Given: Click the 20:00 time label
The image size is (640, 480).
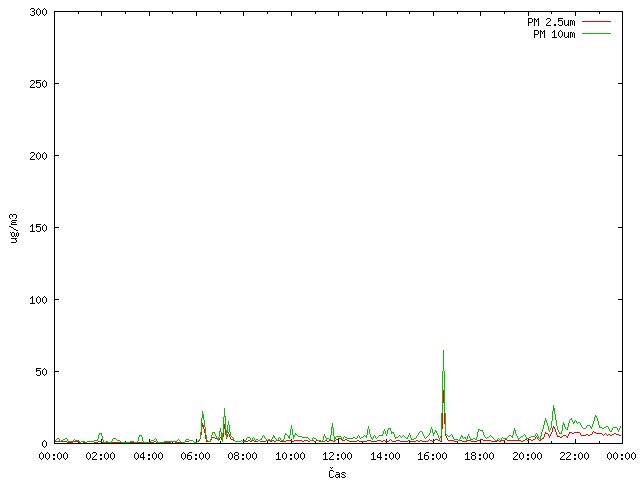Looking at the screenshot, I should pyautogui.click(x=527, y=456).
